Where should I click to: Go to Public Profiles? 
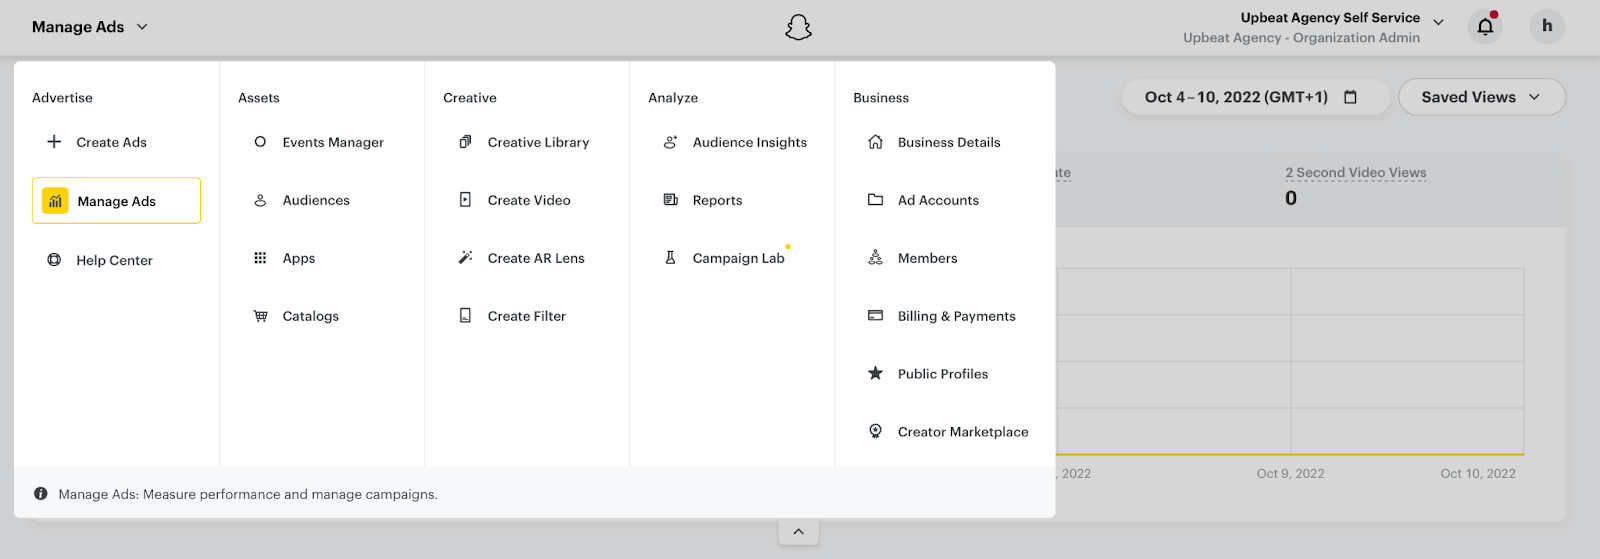(x=945, y=374)
